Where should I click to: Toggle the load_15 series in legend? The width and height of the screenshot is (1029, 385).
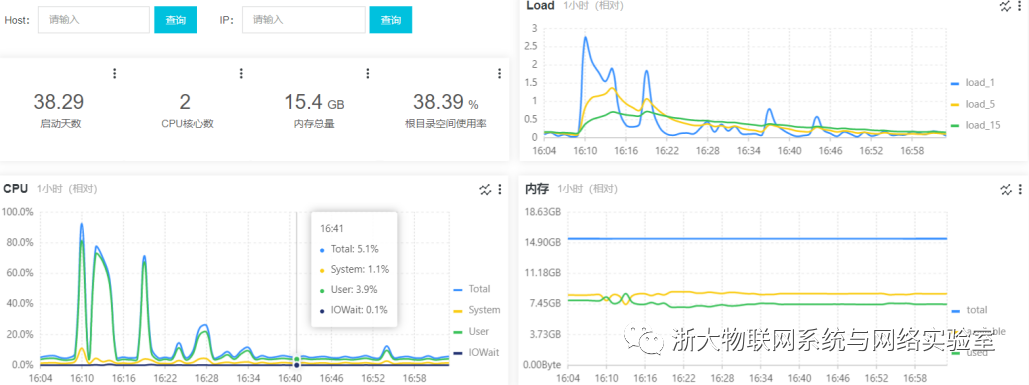click(x=976, y=125)
